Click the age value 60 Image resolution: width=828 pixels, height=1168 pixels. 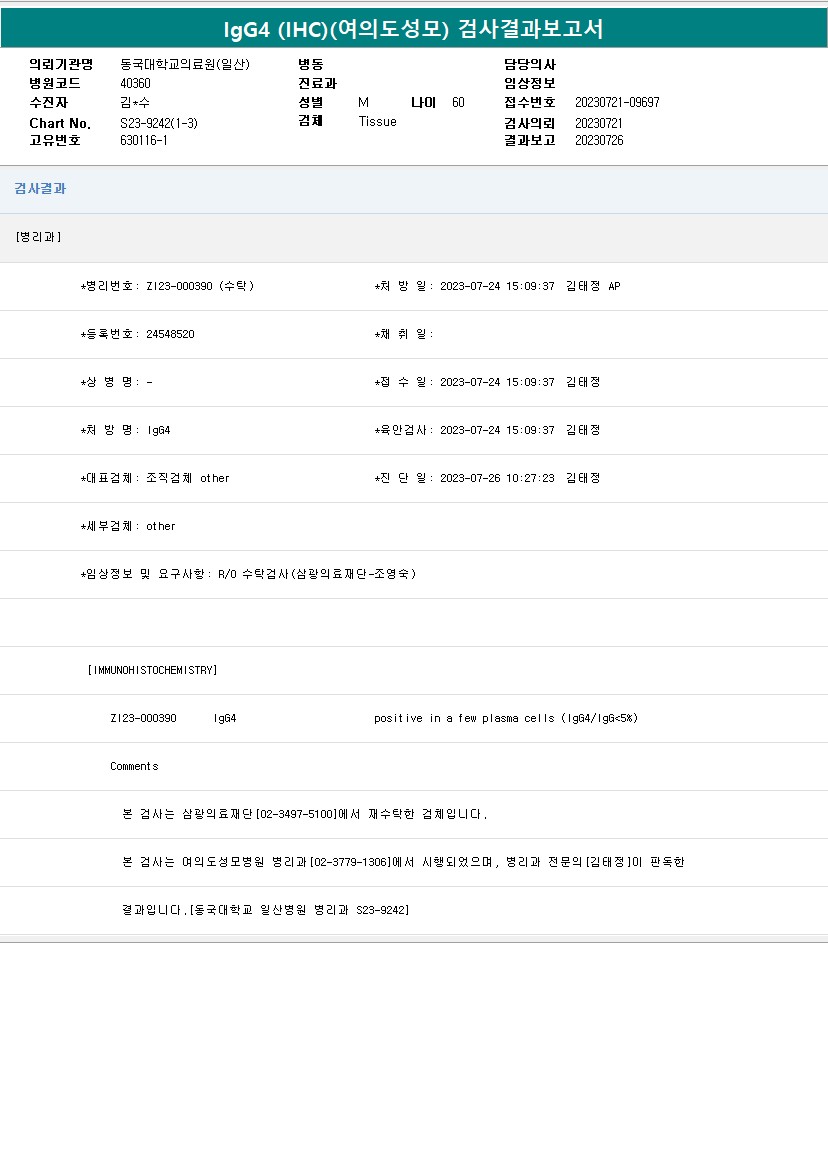point(458,103)
